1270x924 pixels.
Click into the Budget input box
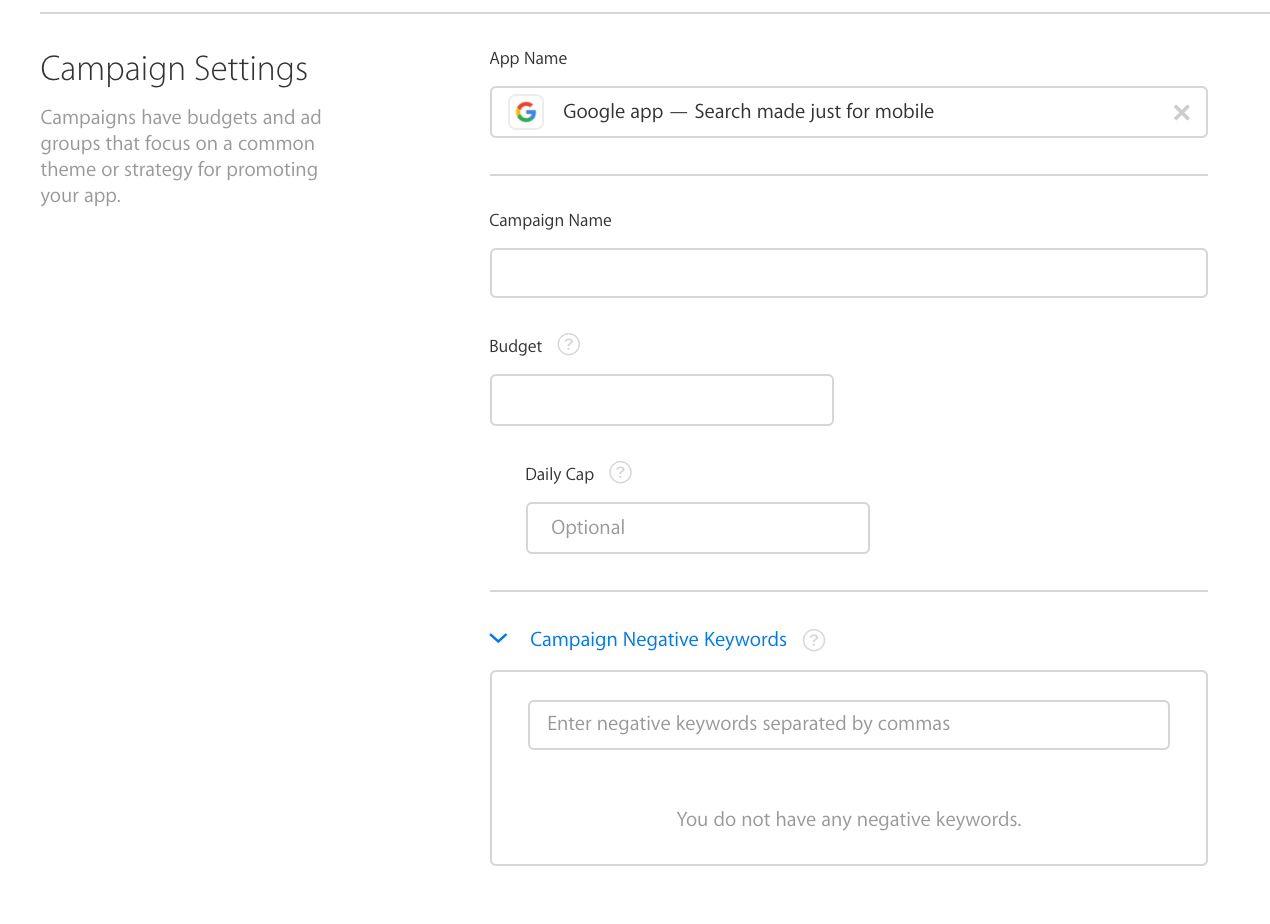(x=661, y=400)
